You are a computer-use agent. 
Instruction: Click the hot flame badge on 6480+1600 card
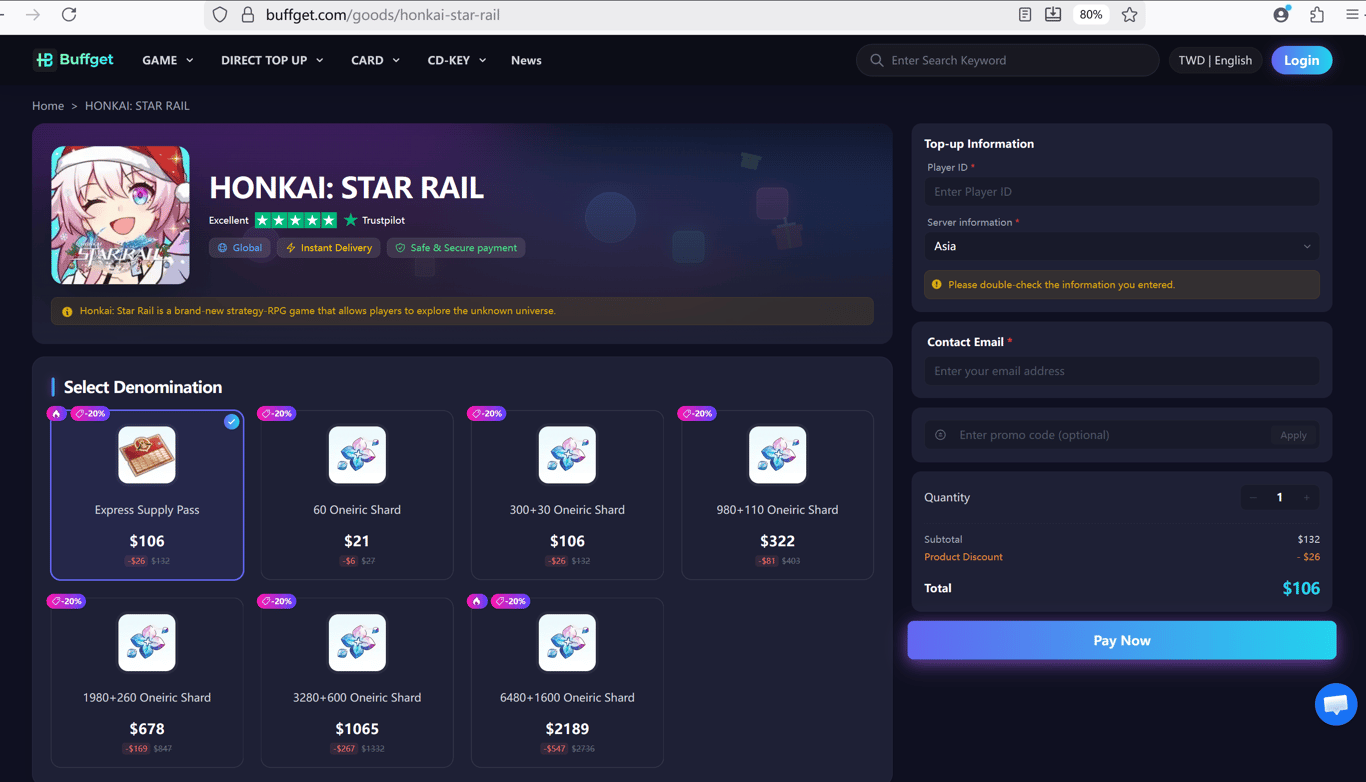pyautogui.click(x=477, y=601)
